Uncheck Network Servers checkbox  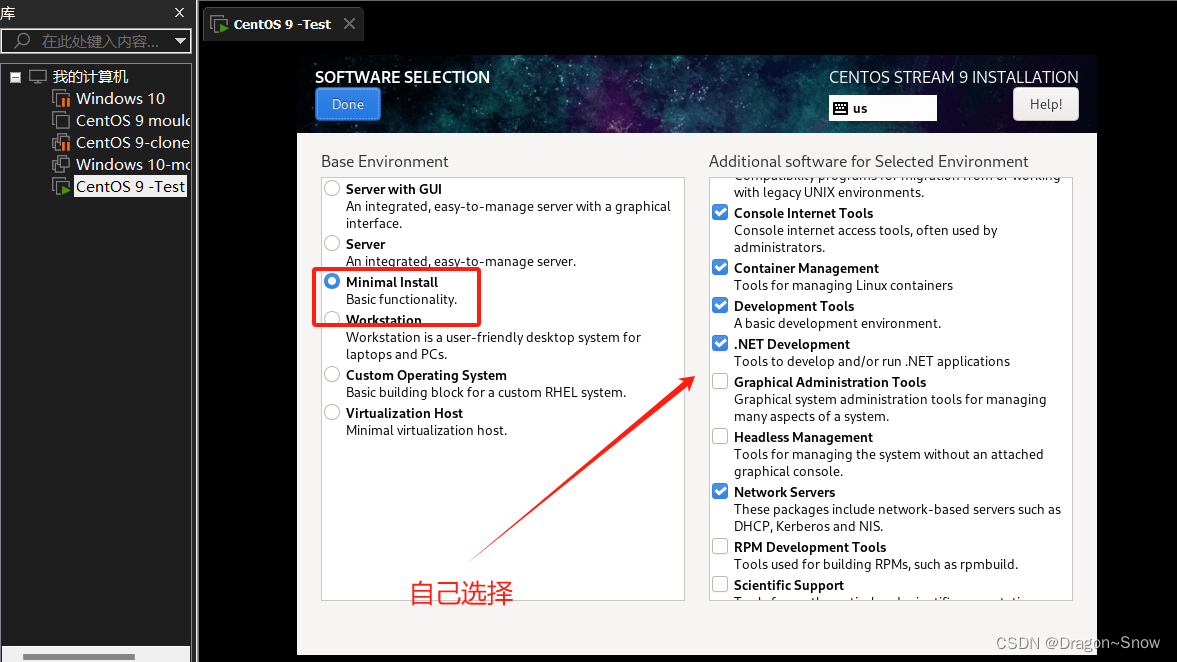(x=720, y=492)
